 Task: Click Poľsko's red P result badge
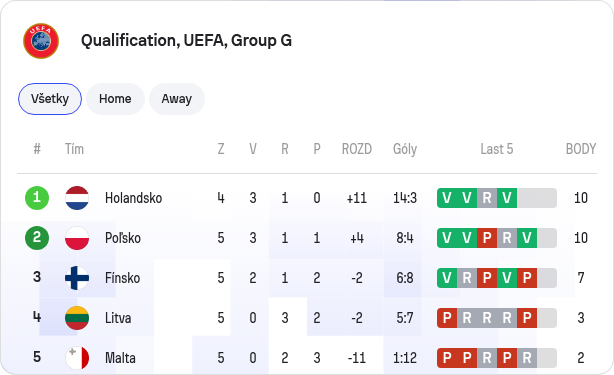tap(487, 238)
